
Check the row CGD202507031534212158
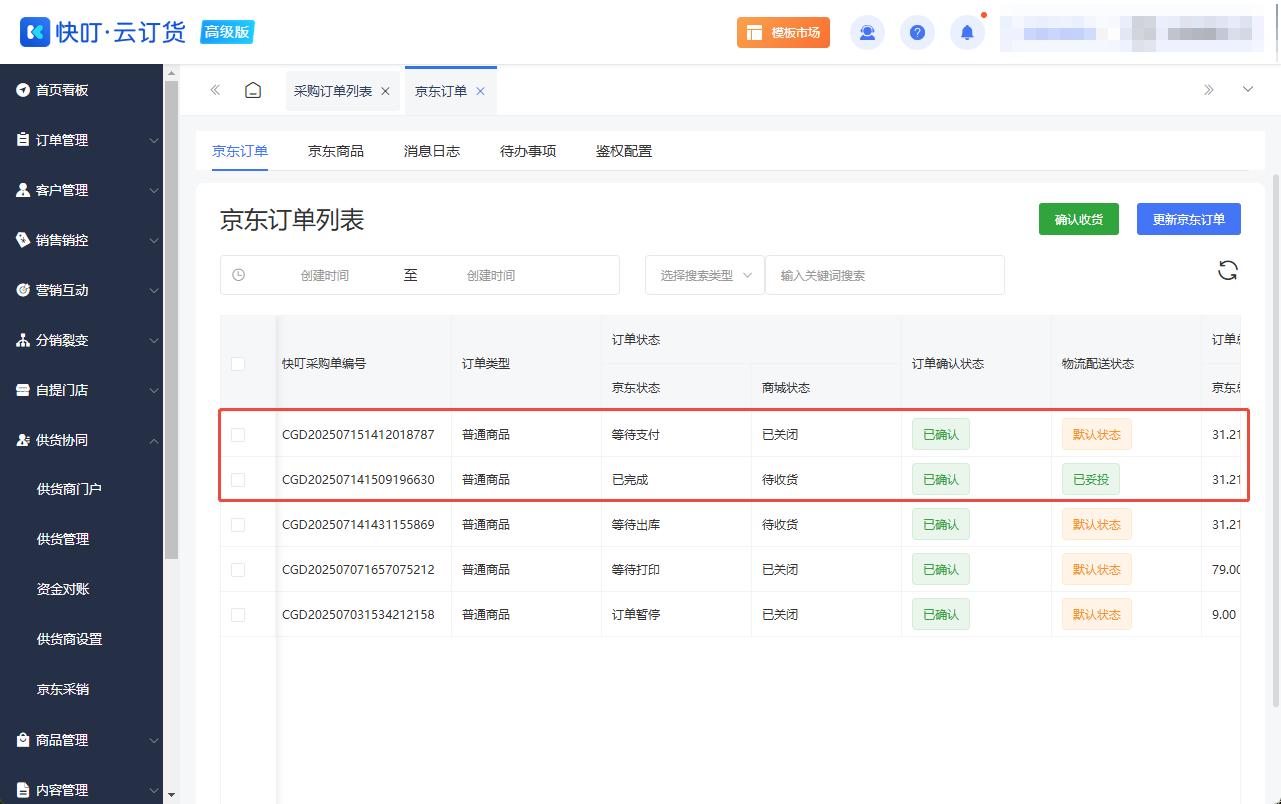coord(238,615)
